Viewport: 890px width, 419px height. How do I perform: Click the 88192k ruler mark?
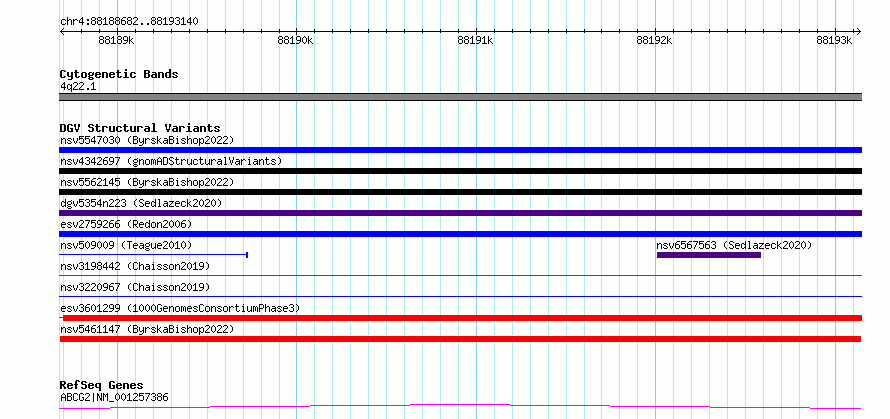654,40
